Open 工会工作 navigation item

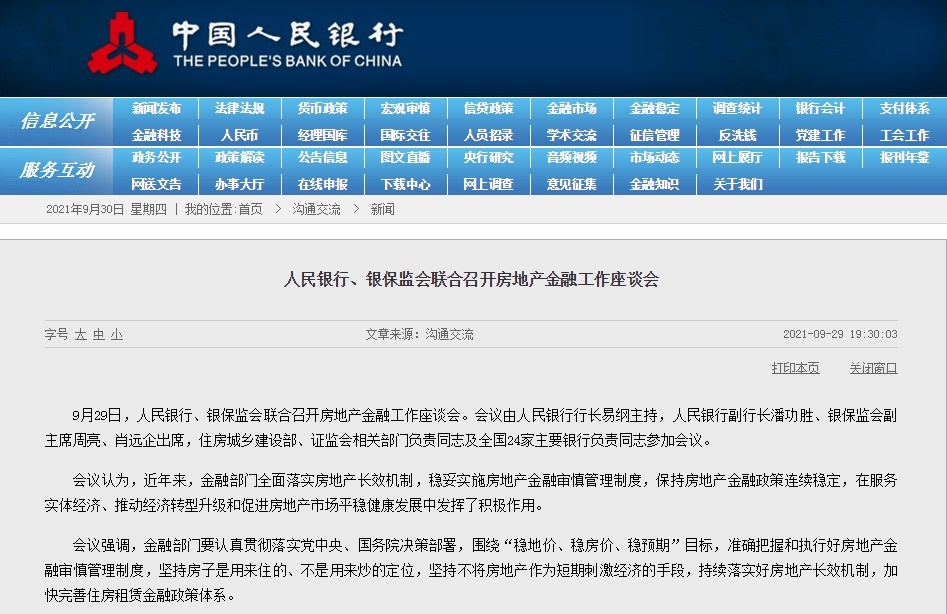904,135
